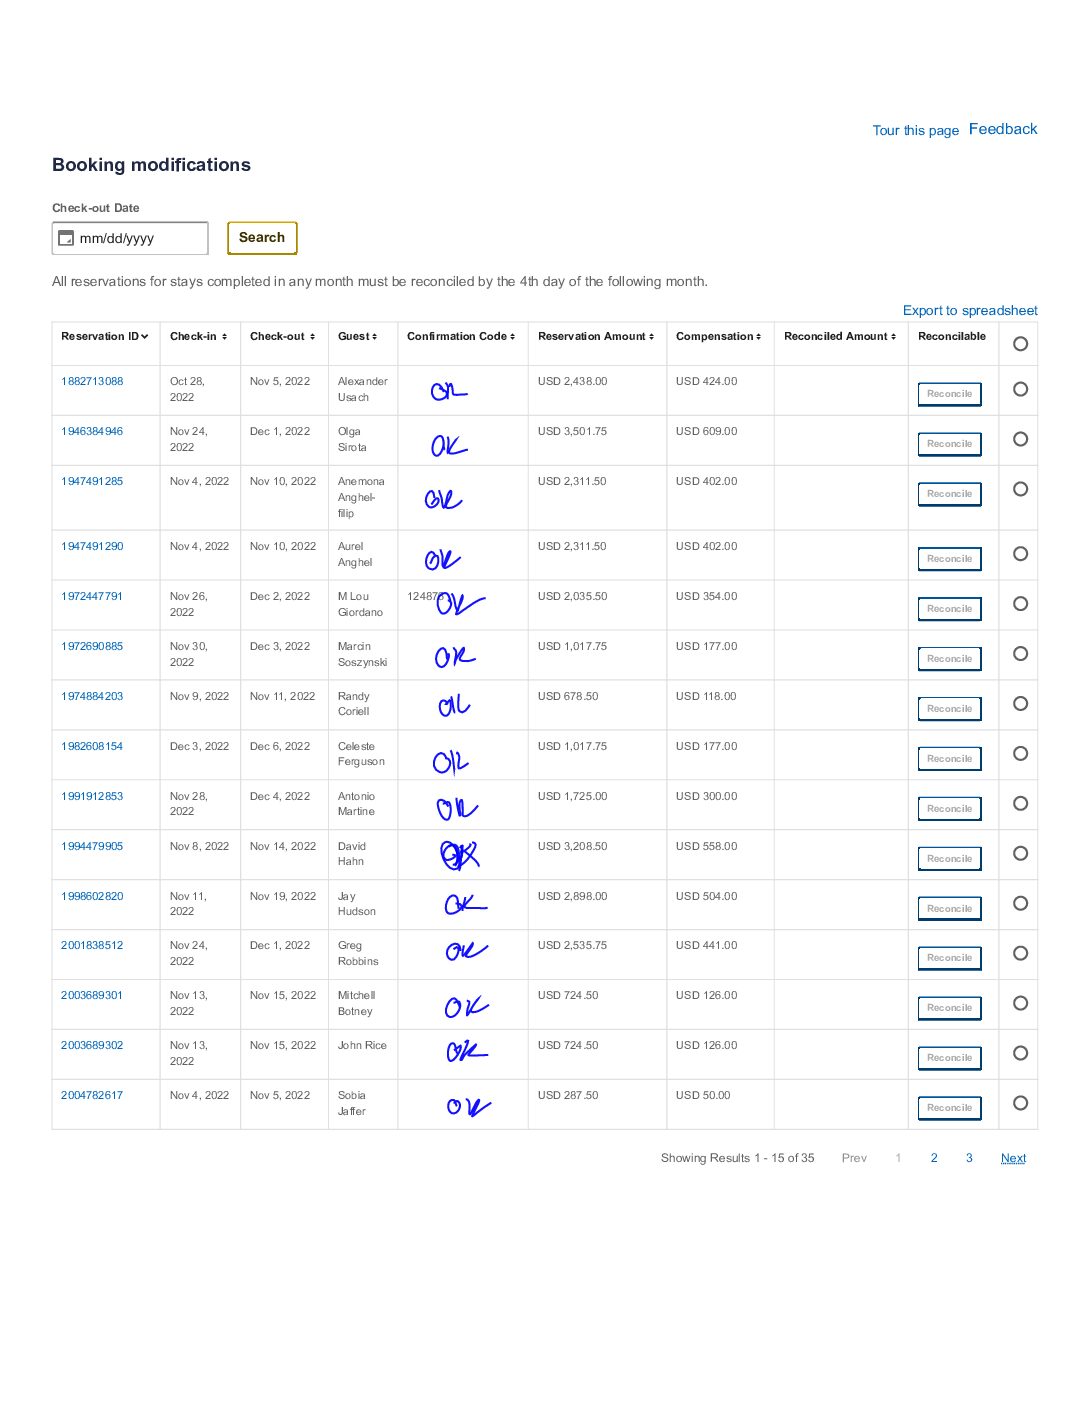Image resolution: width=1088 pixels, height=1408 pixels.
Task: Click the Check-out Date input field
Action: 140,238
